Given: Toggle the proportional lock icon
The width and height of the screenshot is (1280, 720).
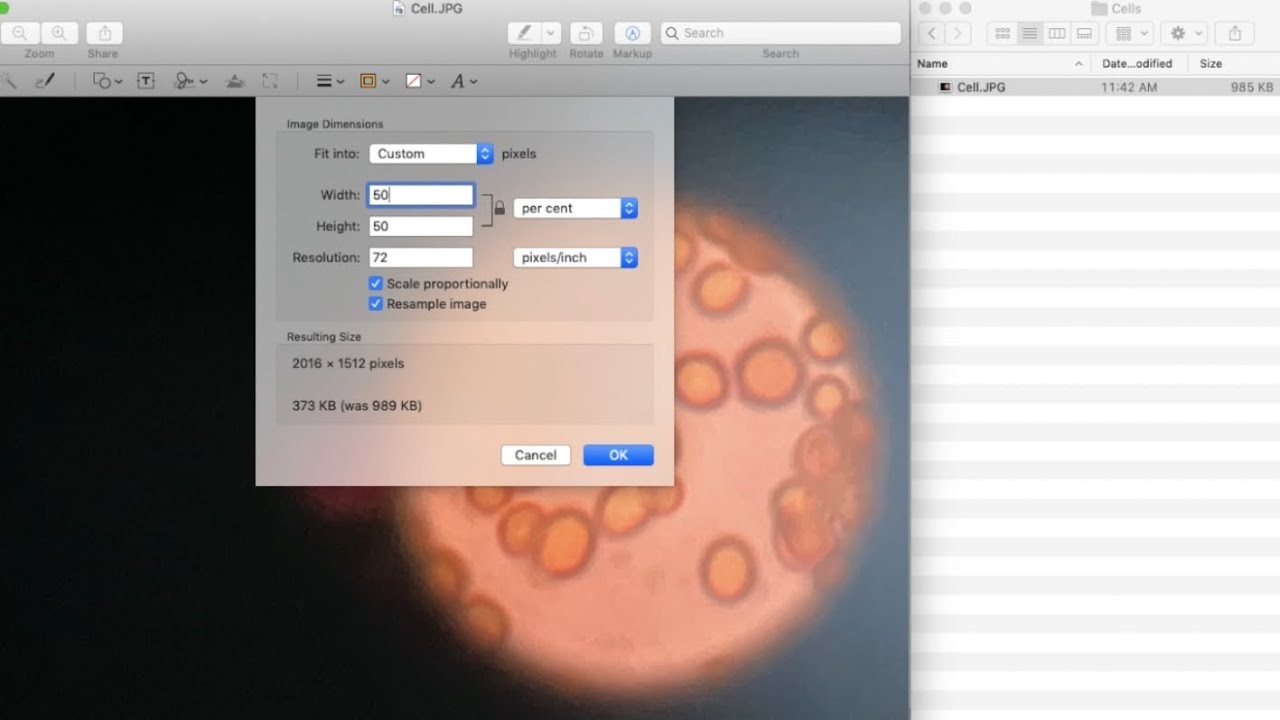Looking at the screenshot, I should click(499, 209).
